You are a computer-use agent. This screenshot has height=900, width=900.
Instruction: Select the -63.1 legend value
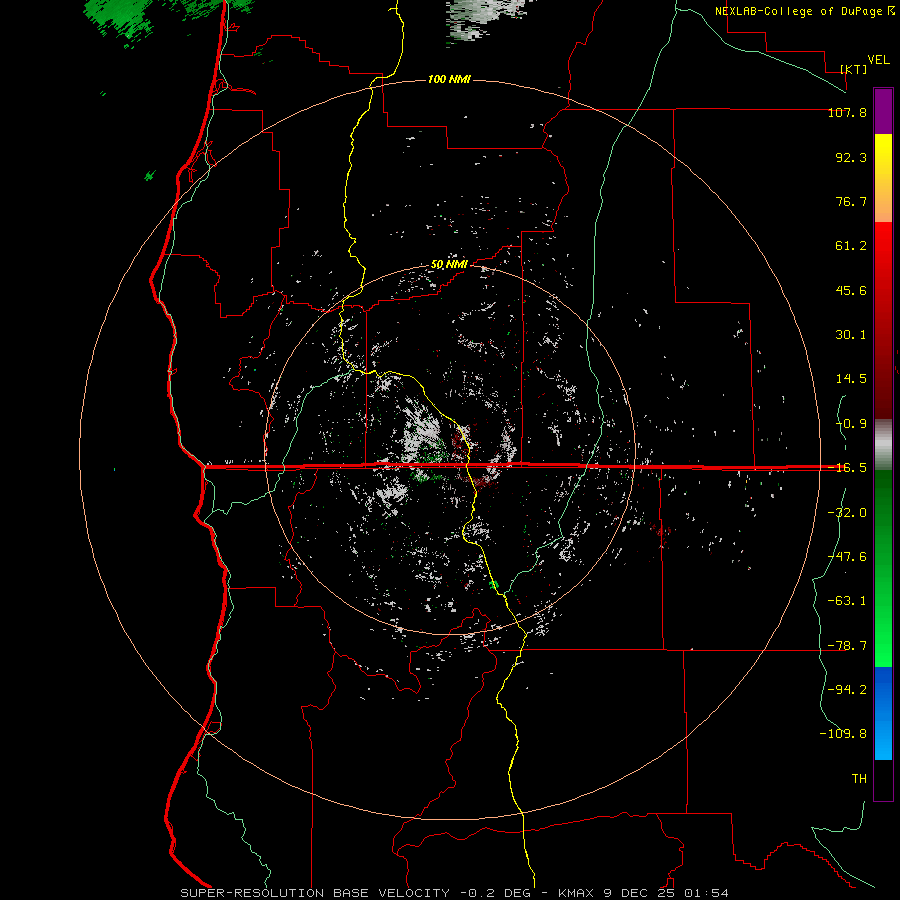coord(847,601)
